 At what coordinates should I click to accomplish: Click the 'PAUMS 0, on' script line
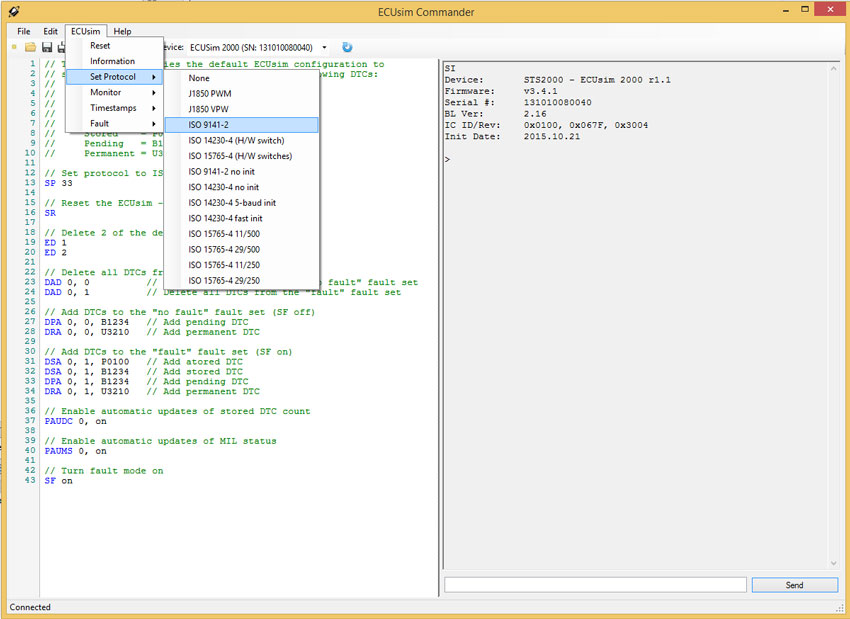click(75, 451)
